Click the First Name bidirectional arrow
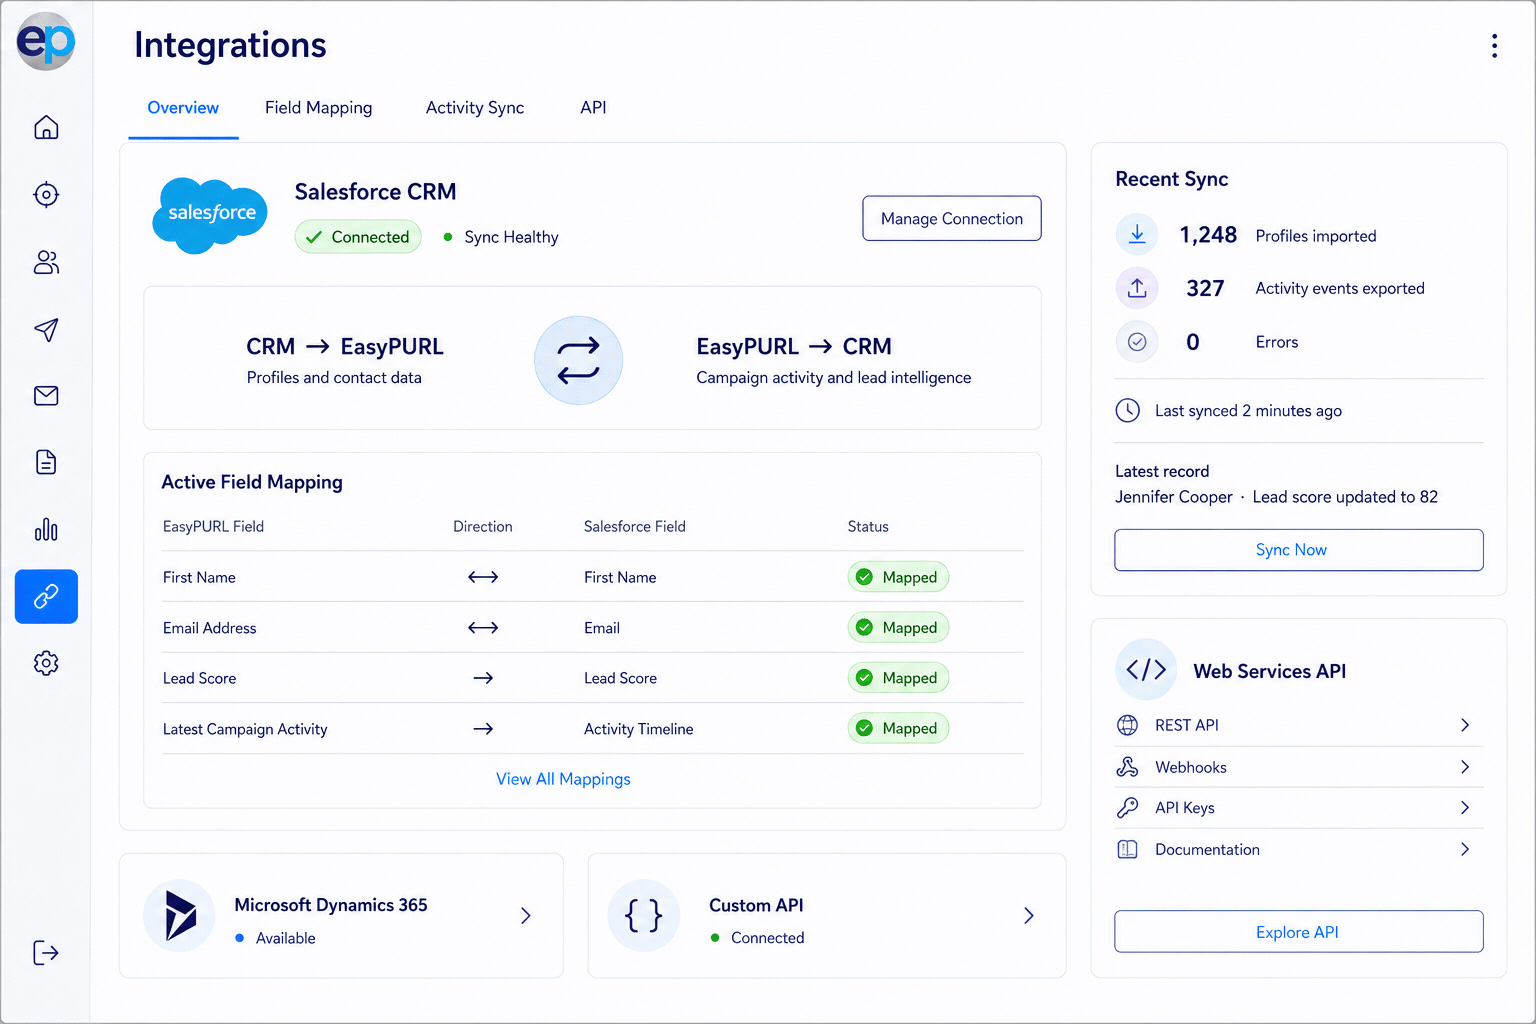This screenshot has width=1536, height=1024. (x=483, y=577)
